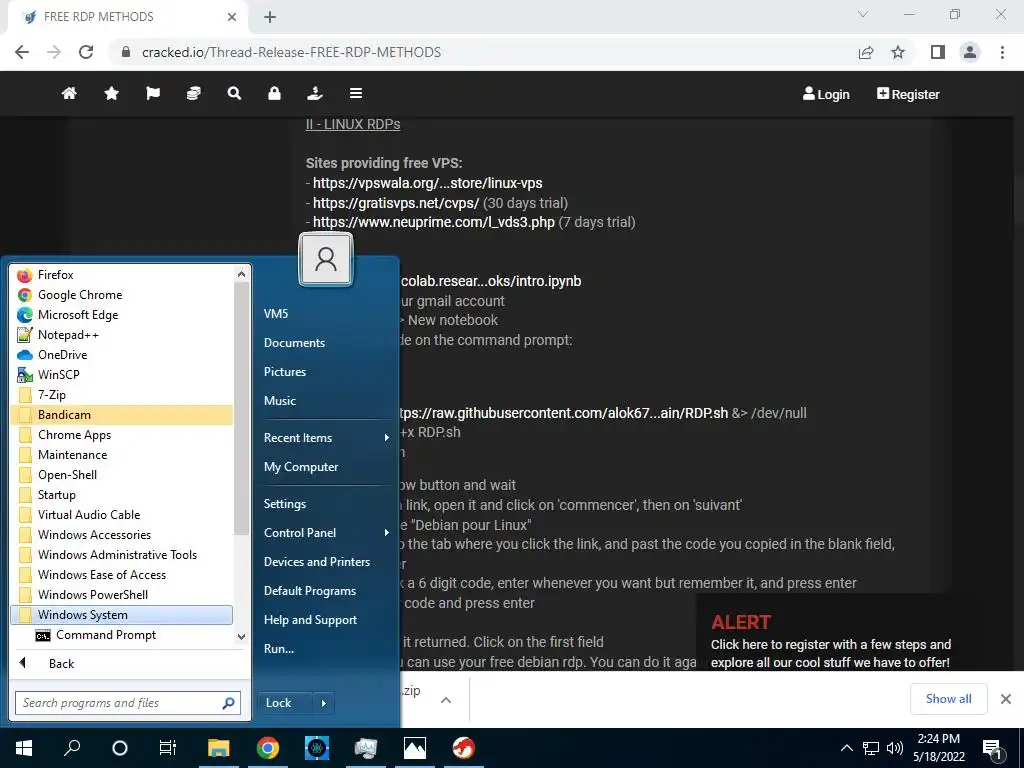Reload the page with the refresh button
Viewport: 1024px width, 768px height.
tap(86, 52)
